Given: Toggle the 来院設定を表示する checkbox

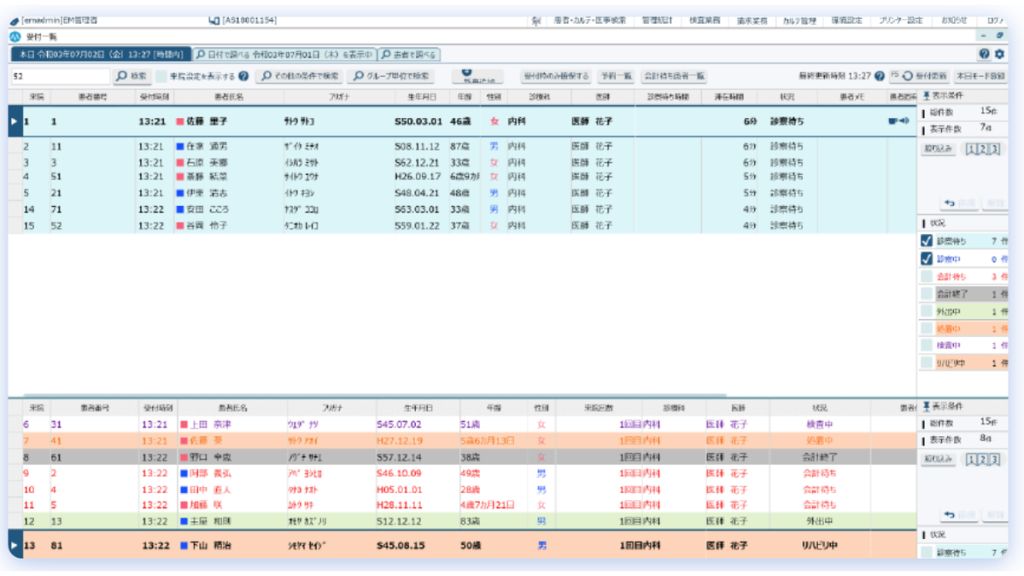Looking at the screenshot, I should (161, 76).
